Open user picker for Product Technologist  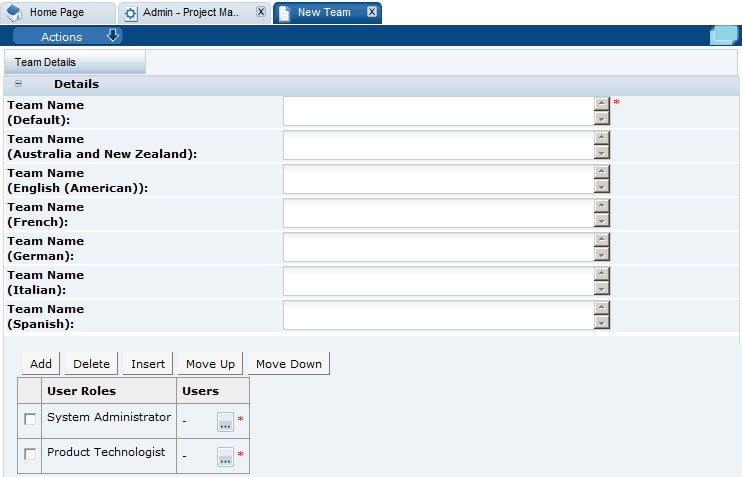click(225, 456)
